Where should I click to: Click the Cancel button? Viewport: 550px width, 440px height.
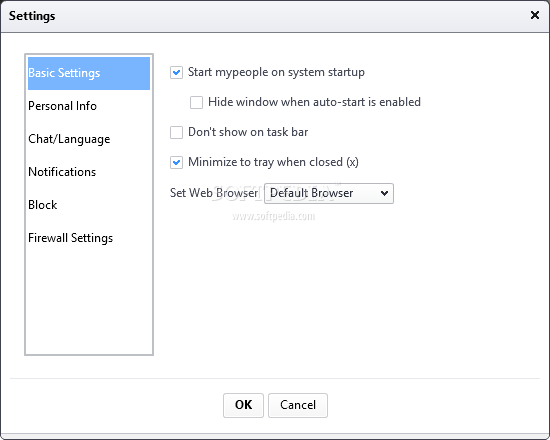pyautogui.click(x=298, y=405)
